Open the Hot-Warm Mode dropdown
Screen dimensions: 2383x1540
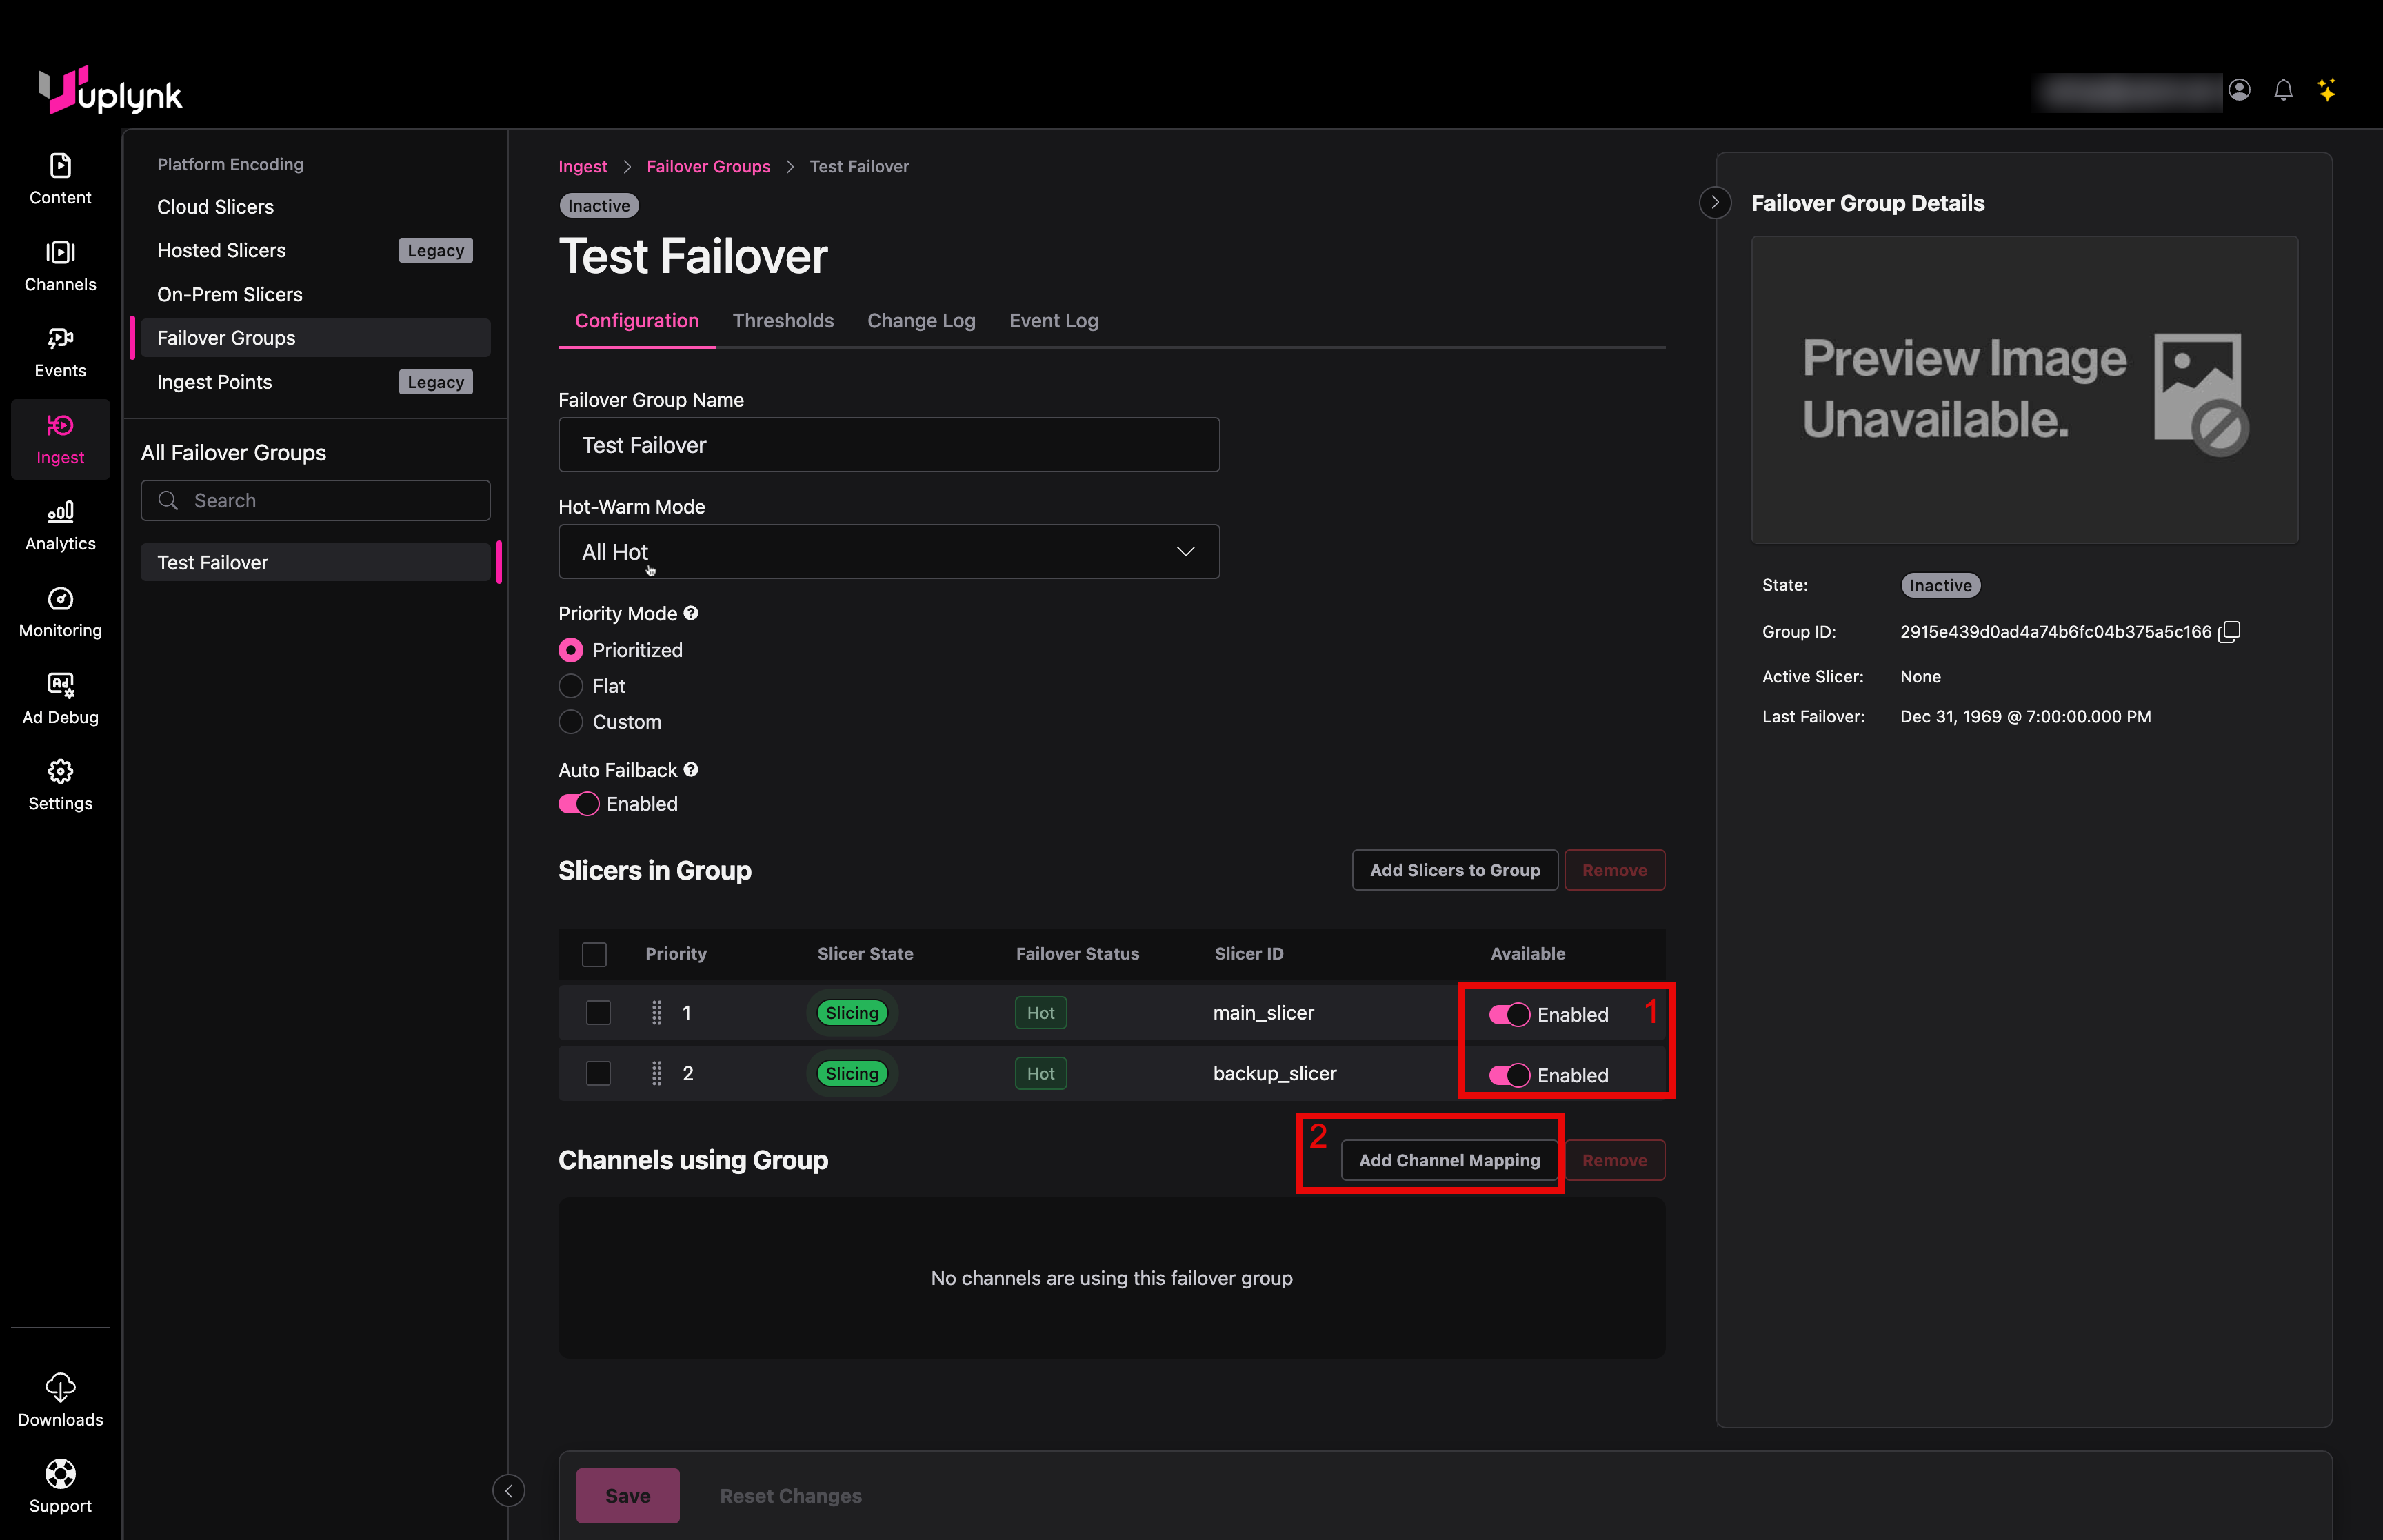[888, 552]
